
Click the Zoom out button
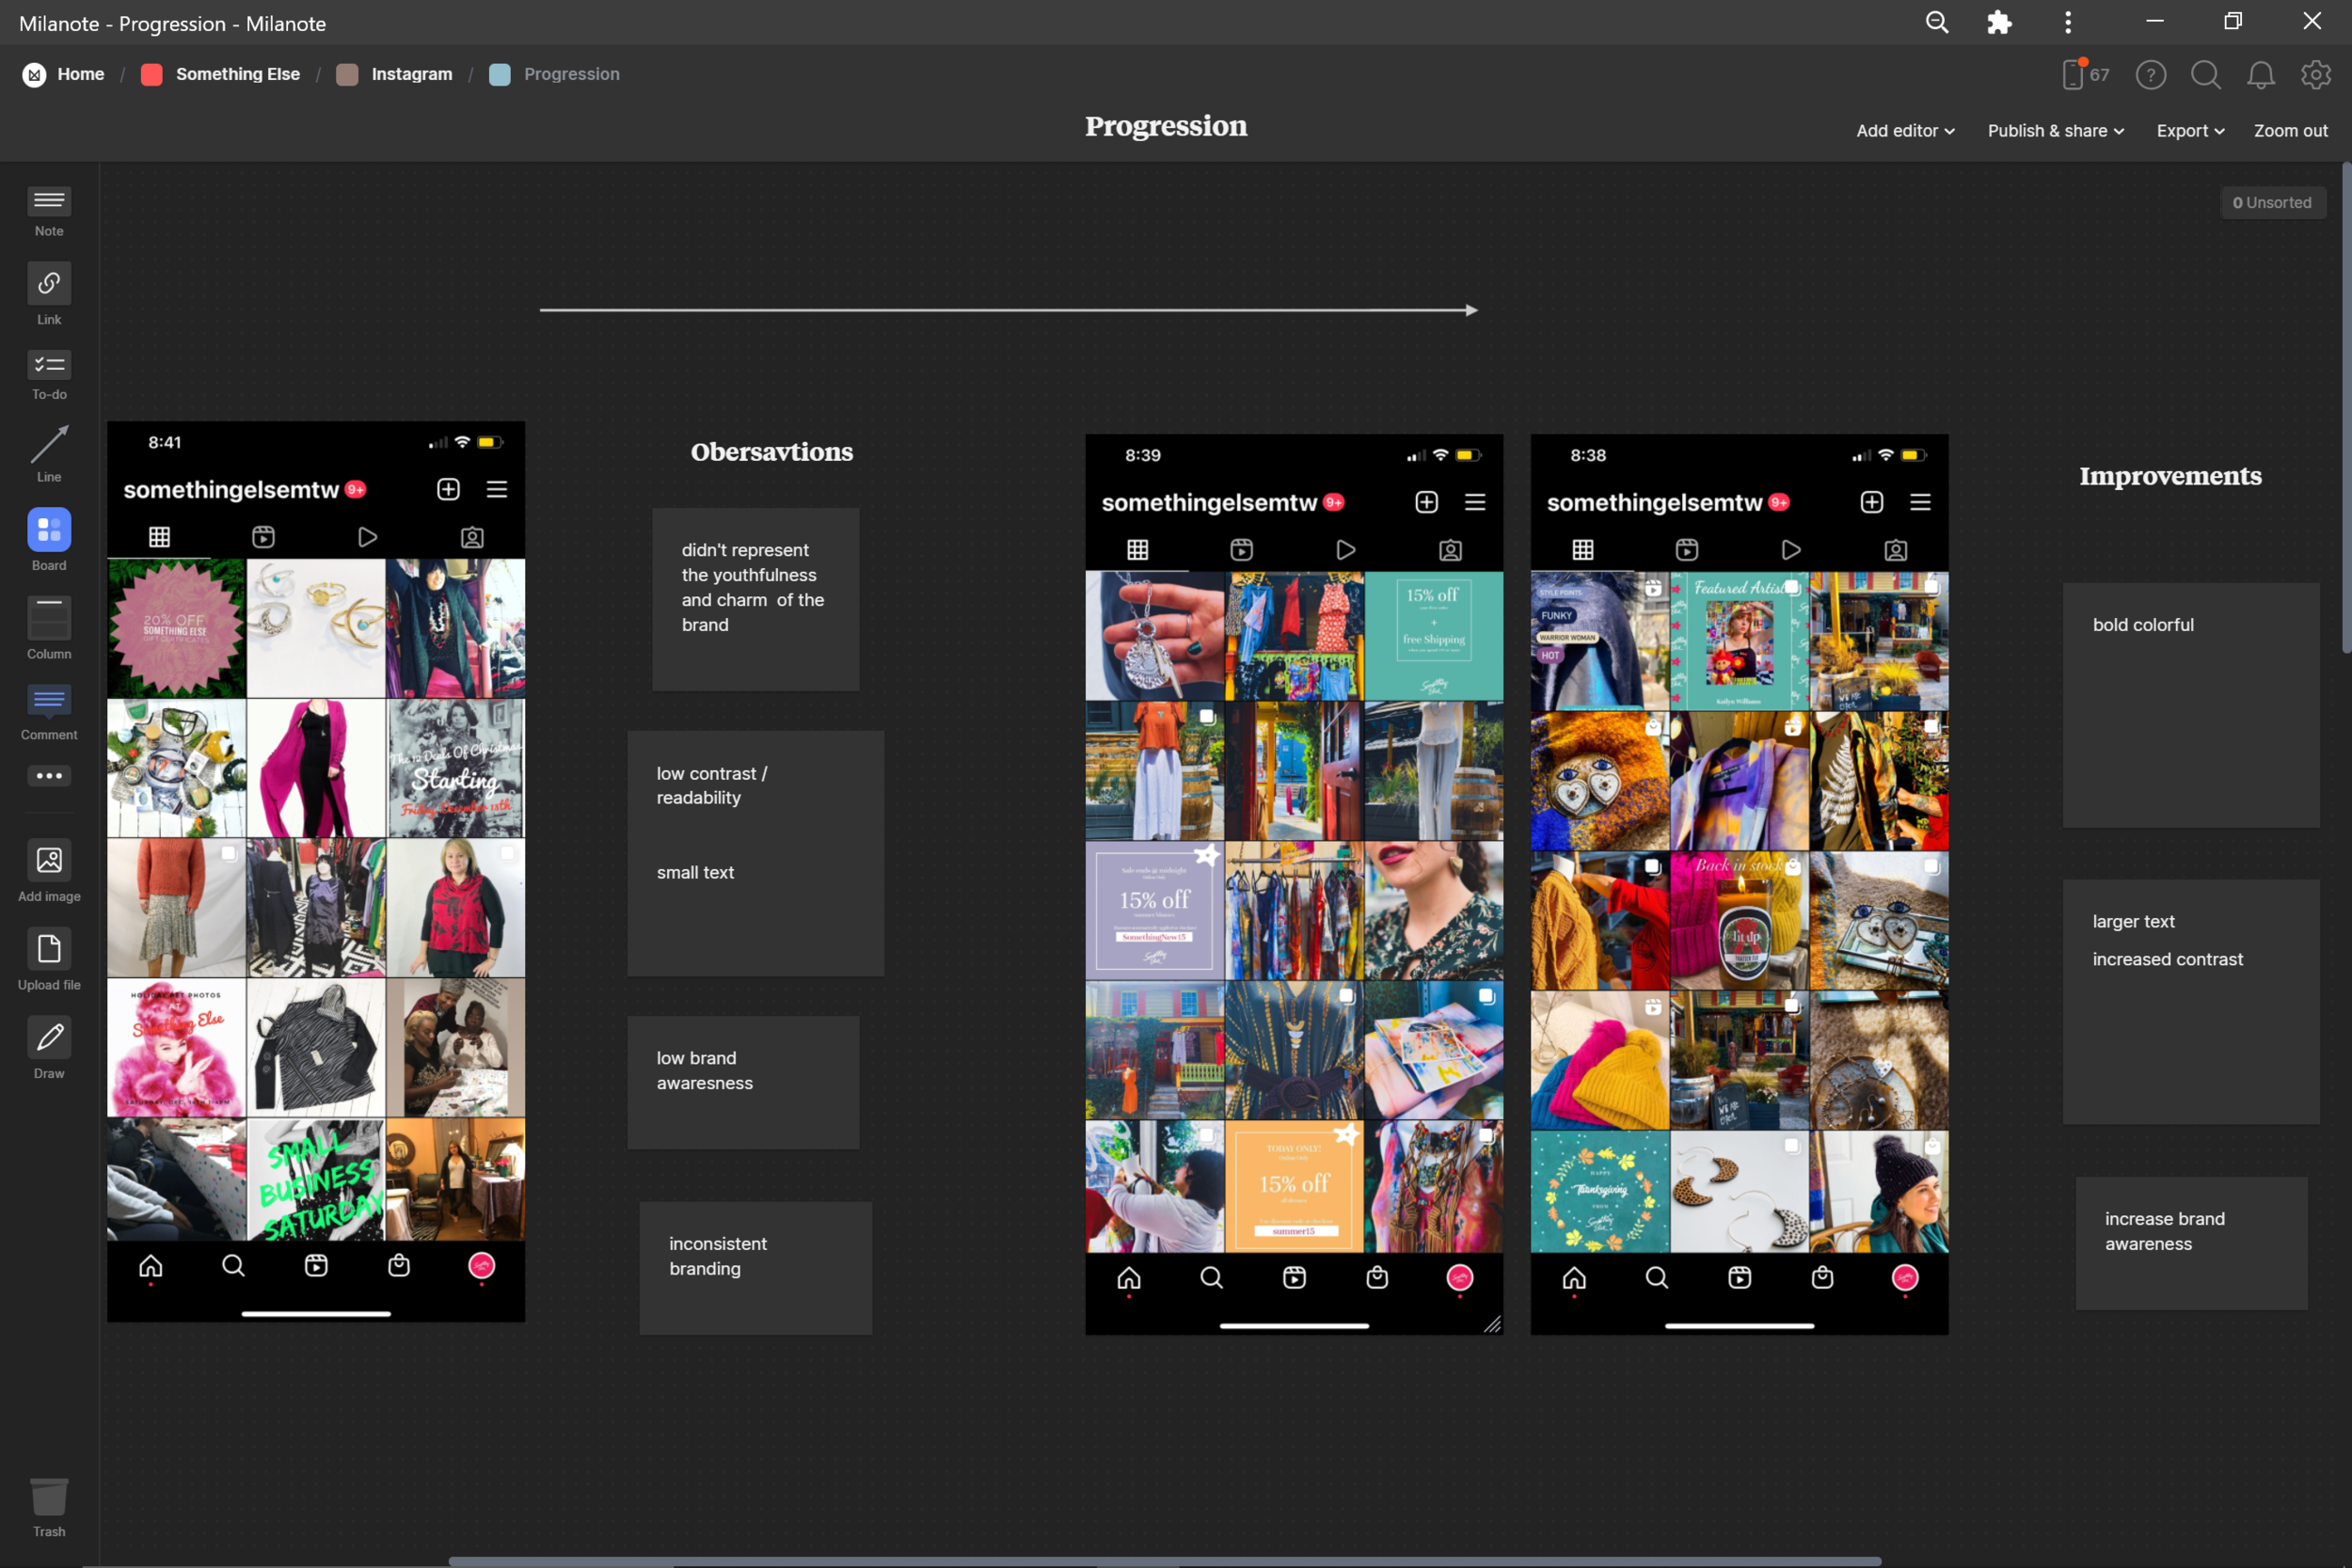pos(2290,131)
